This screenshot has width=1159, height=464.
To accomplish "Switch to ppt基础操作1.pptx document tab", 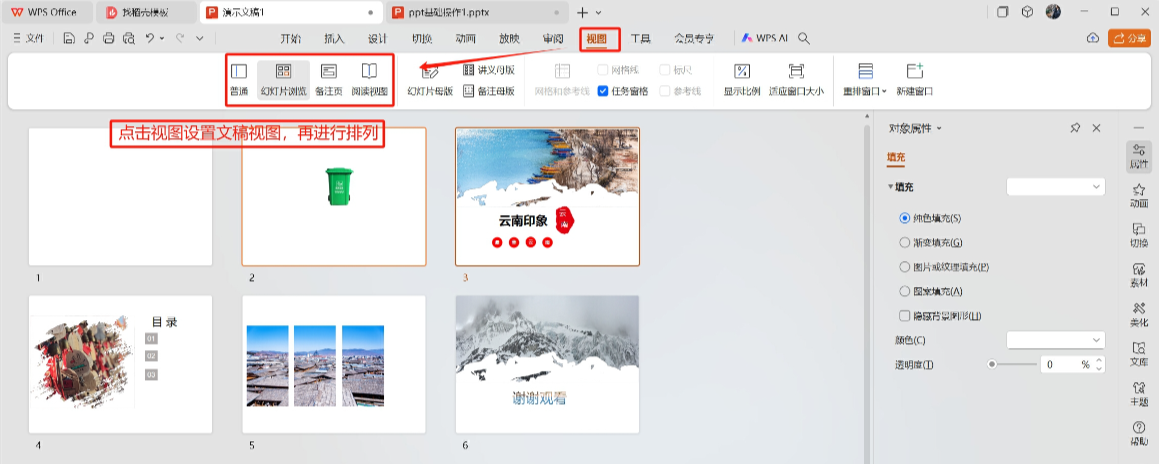I will pos(468,12).
